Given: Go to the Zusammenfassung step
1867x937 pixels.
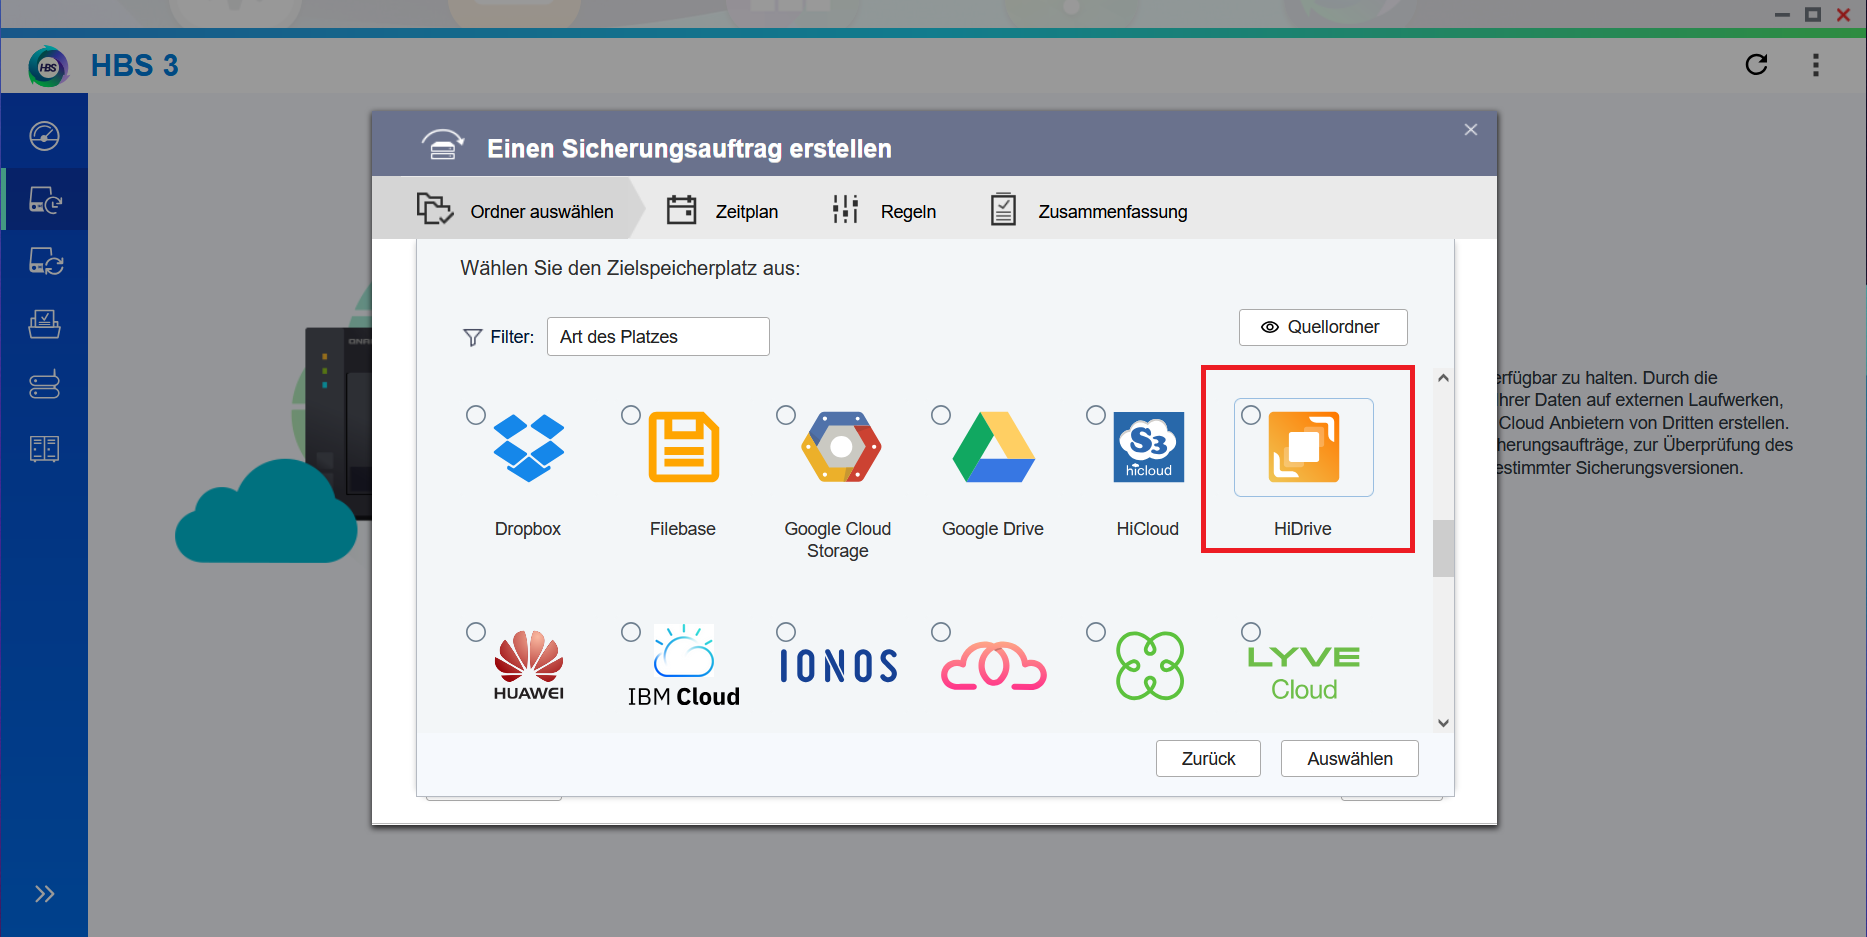Looking at the screenshot, I should tap(1088, 211).
